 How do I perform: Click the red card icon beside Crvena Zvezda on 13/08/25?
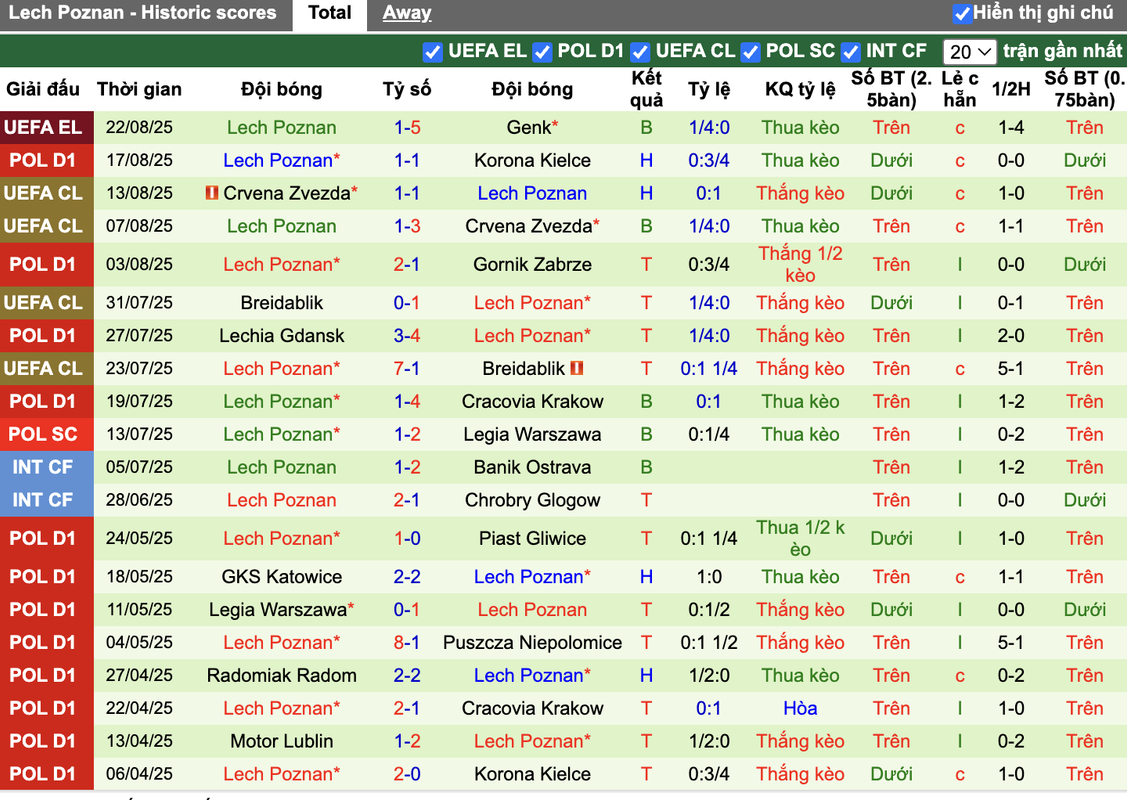click(212, 193)
